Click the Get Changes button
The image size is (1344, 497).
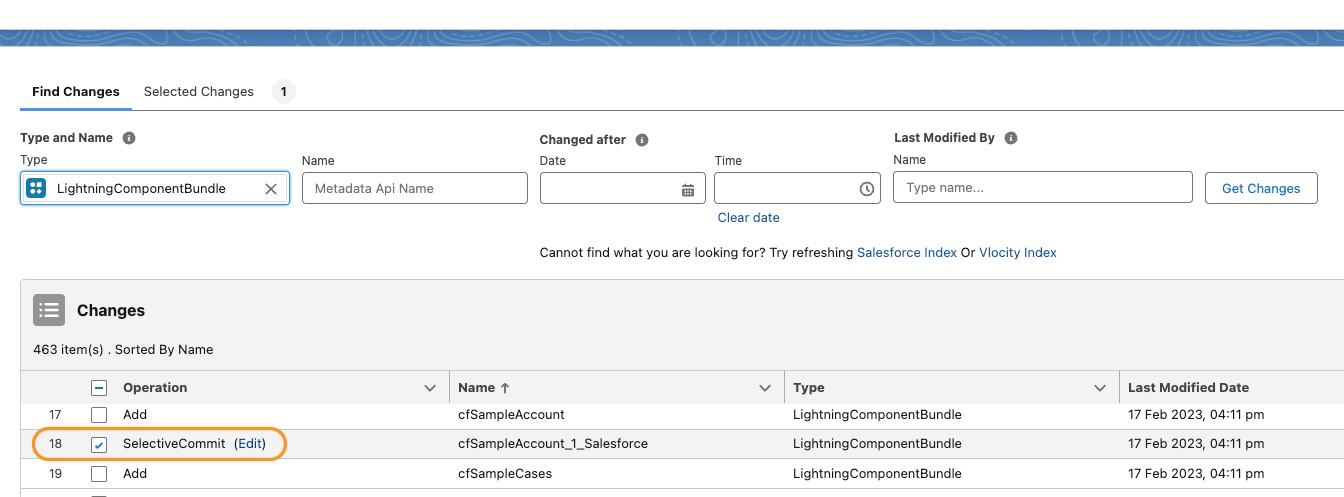coord(1261,188)
